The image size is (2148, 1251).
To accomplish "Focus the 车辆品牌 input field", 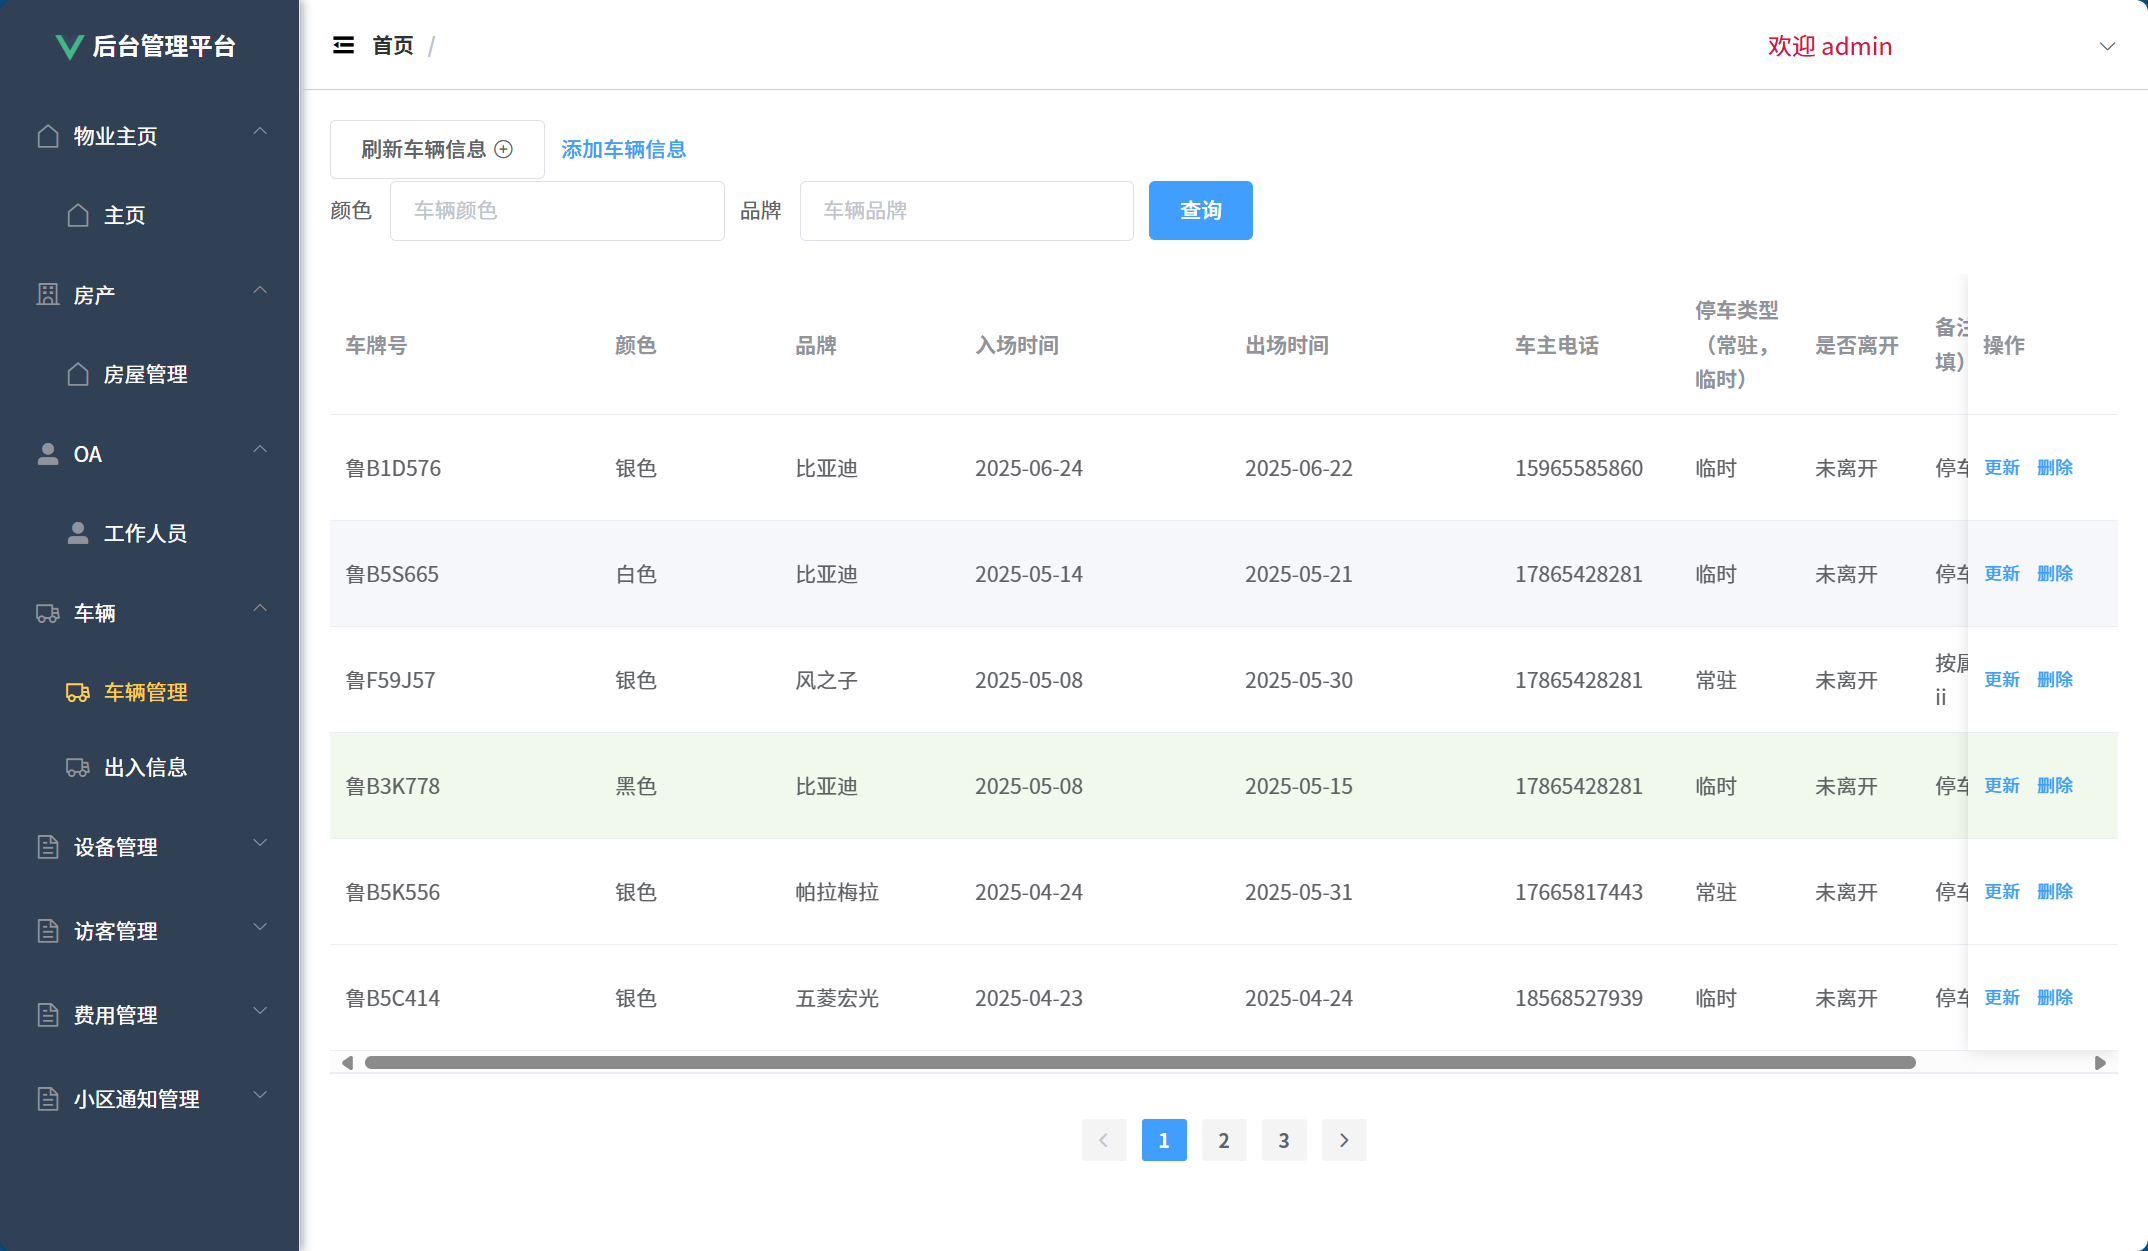I will pyautogui.click(x=967, y=210).
